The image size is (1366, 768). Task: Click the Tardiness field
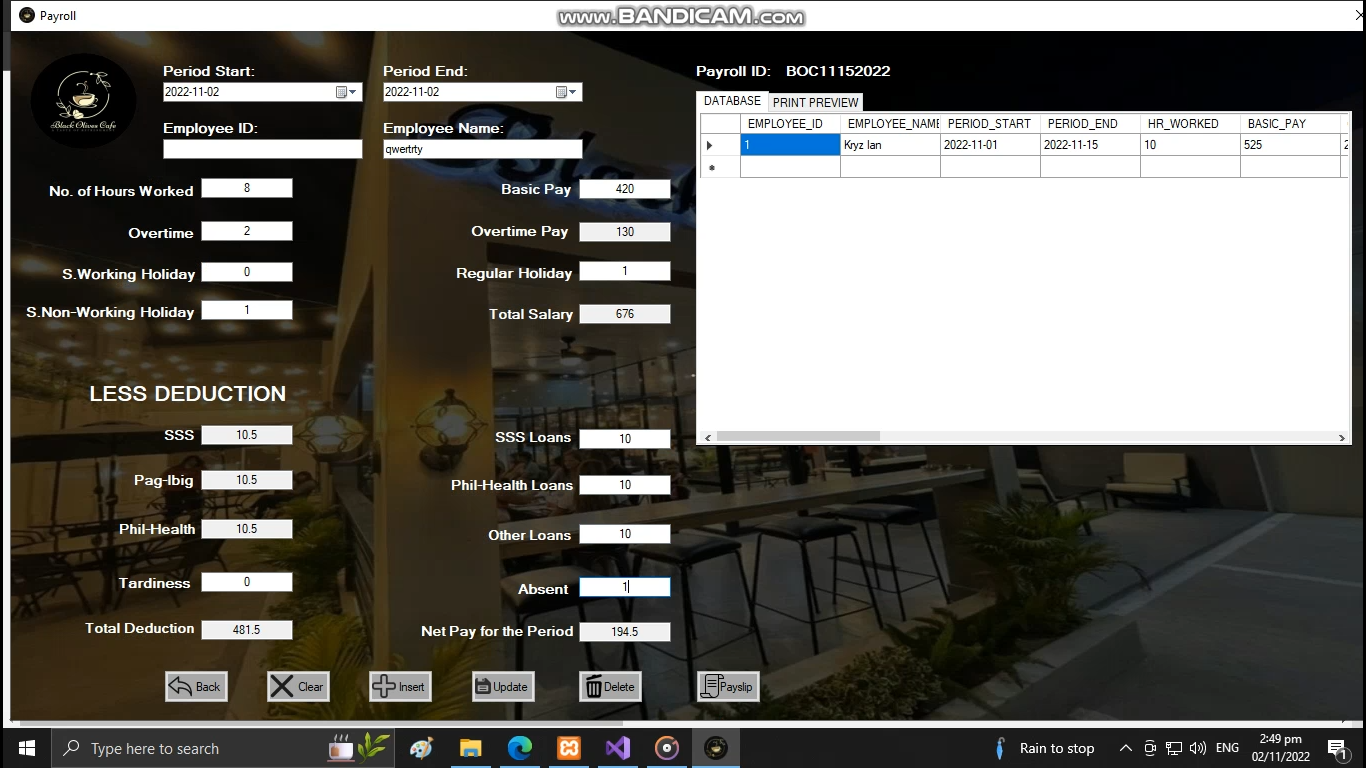247,582
